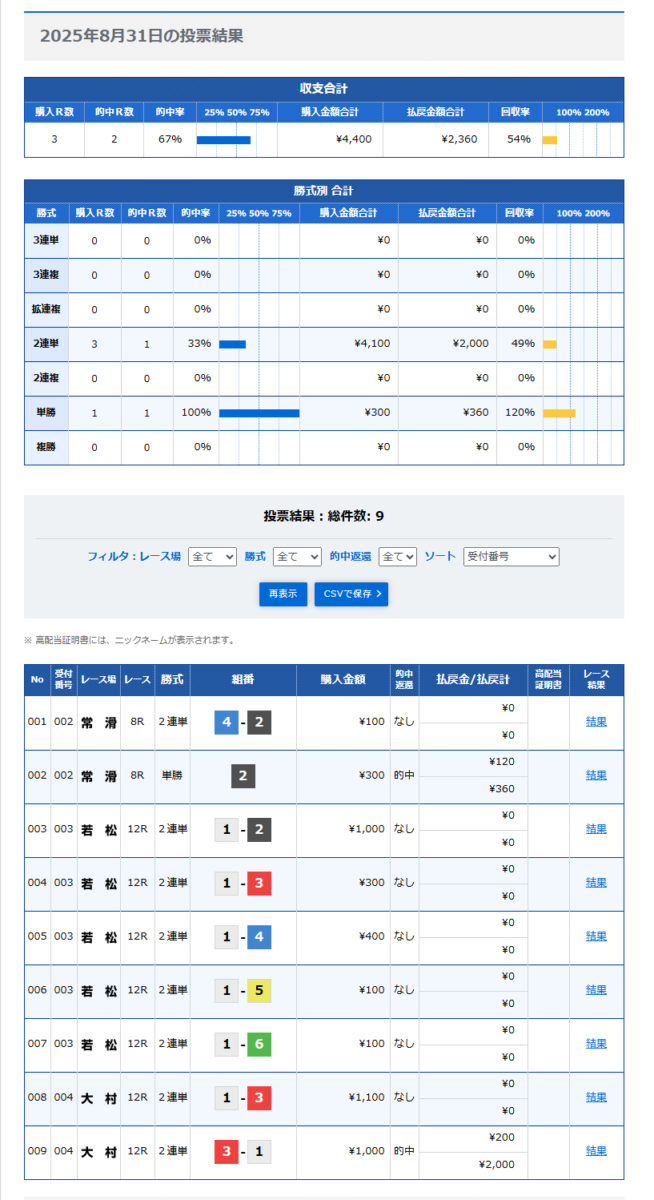Click the black 2 badge in the 単勝 row 002
This screenshot has height=1200, width=654.
(x=243, y=775)
